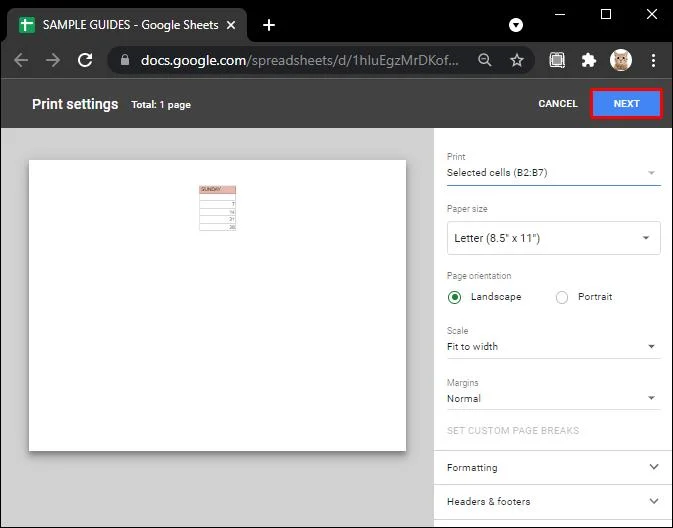Click SET CUSTOM PAGE BREAKS
This screenshot has height=528, width=673.
click(513, 431)
